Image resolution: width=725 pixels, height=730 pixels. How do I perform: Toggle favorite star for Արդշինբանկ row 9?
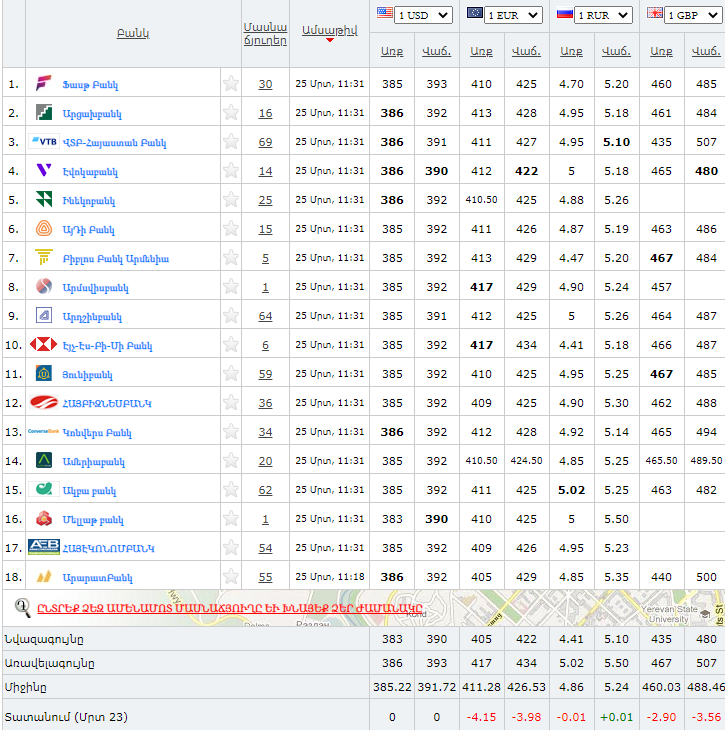230,316
